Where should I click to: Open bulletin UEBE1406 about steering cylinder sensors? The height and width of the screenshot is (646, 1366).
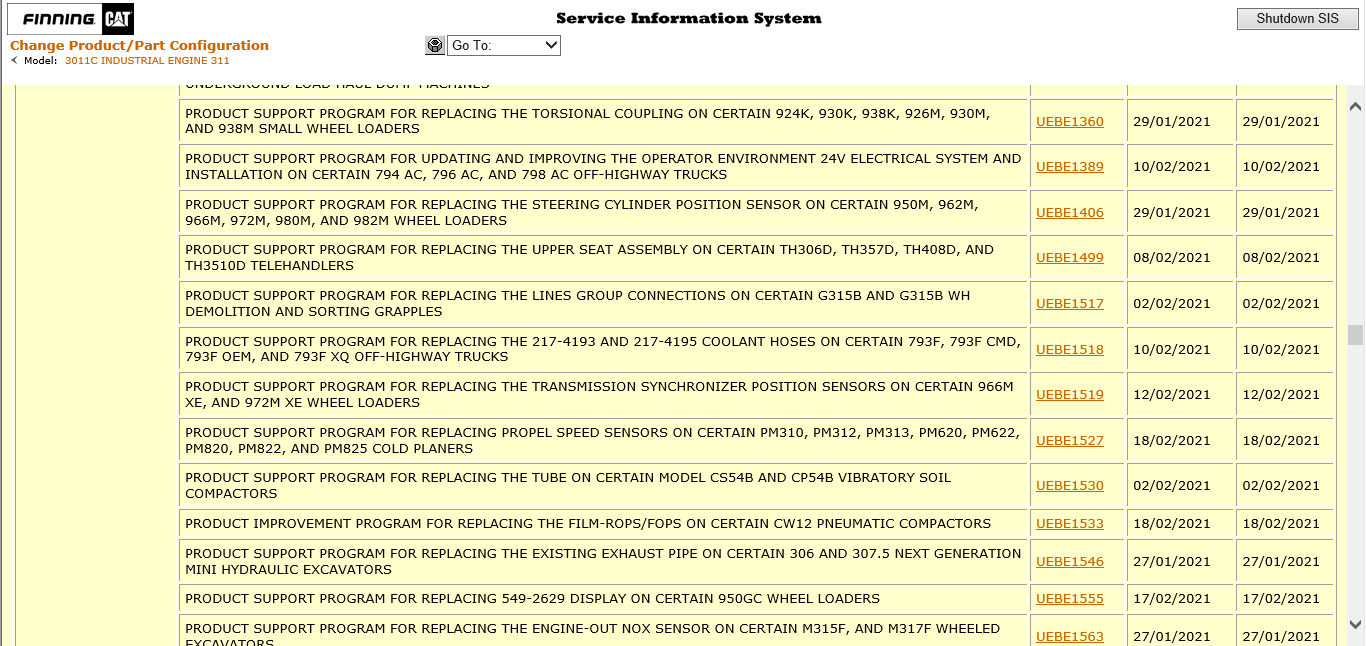point(1069,212)
